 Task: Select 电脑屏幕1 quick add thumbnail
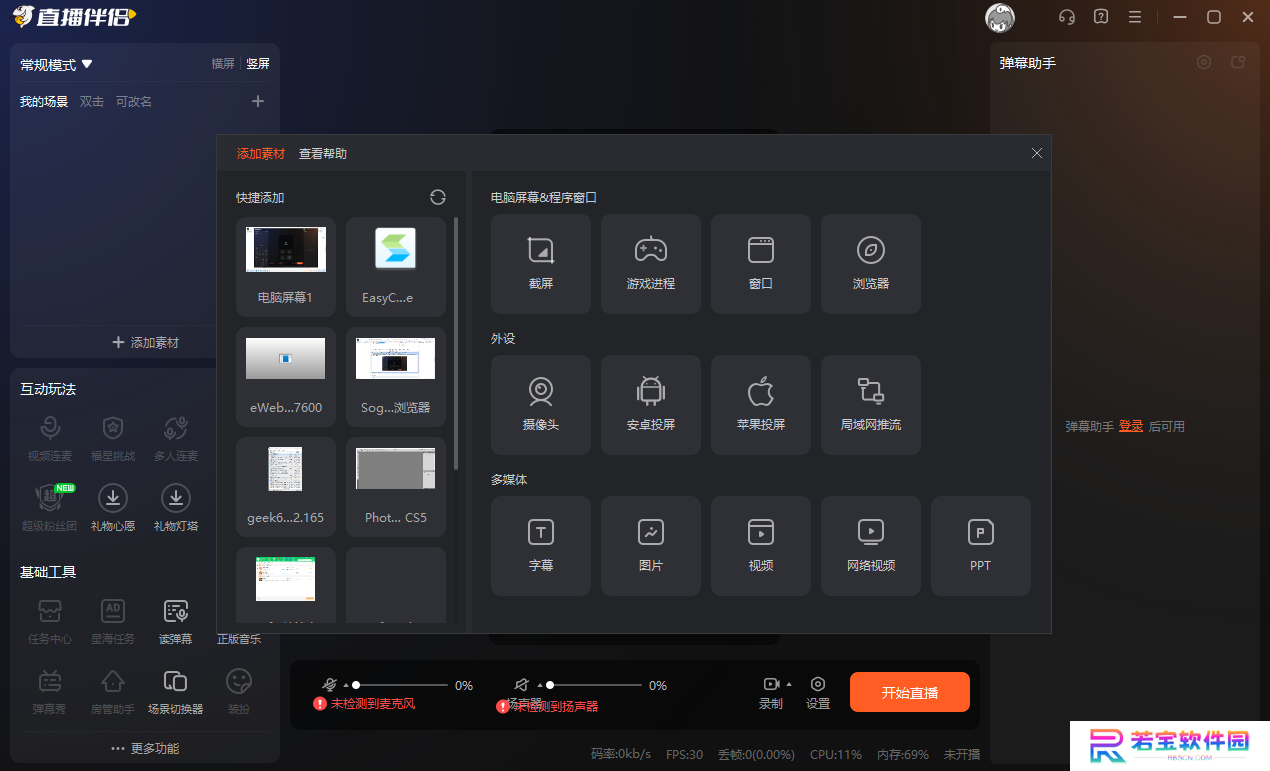[286, 267]
